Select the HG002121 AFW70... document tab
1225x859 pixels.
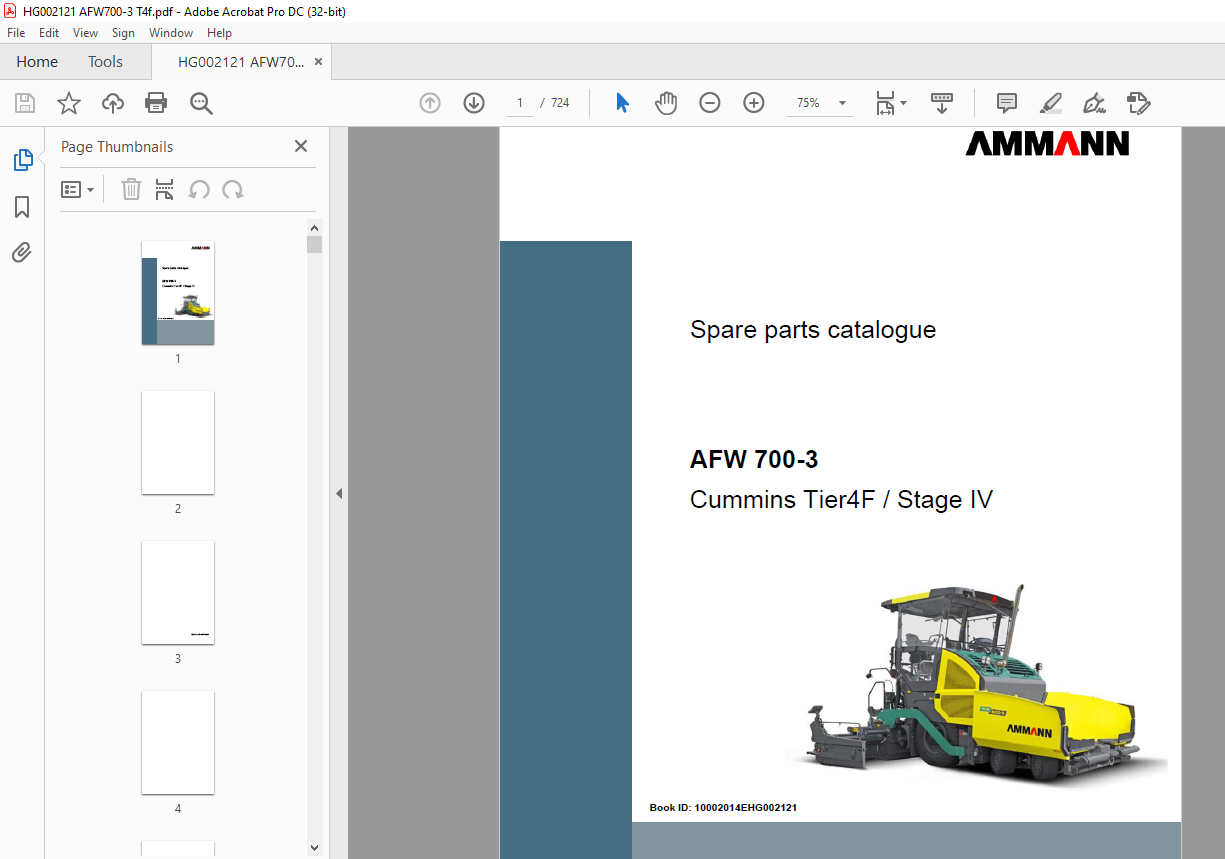[x=241, y=62]
